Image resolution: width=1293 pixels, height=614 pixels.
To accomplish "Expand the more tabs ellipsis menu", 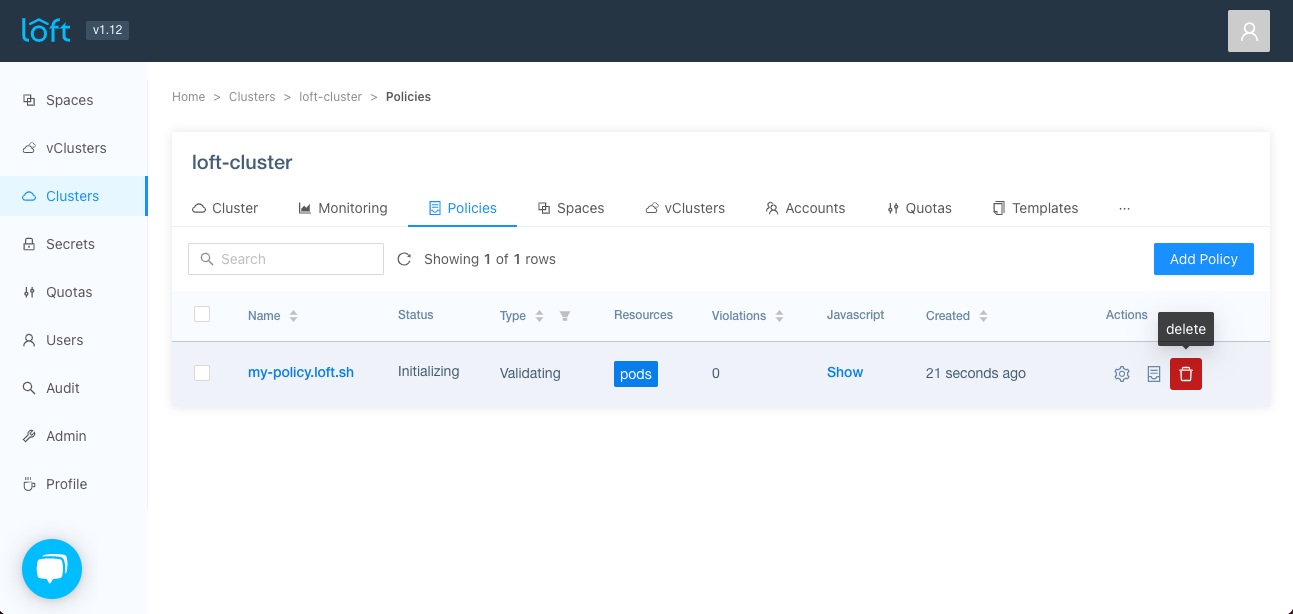I will 1124,208.
